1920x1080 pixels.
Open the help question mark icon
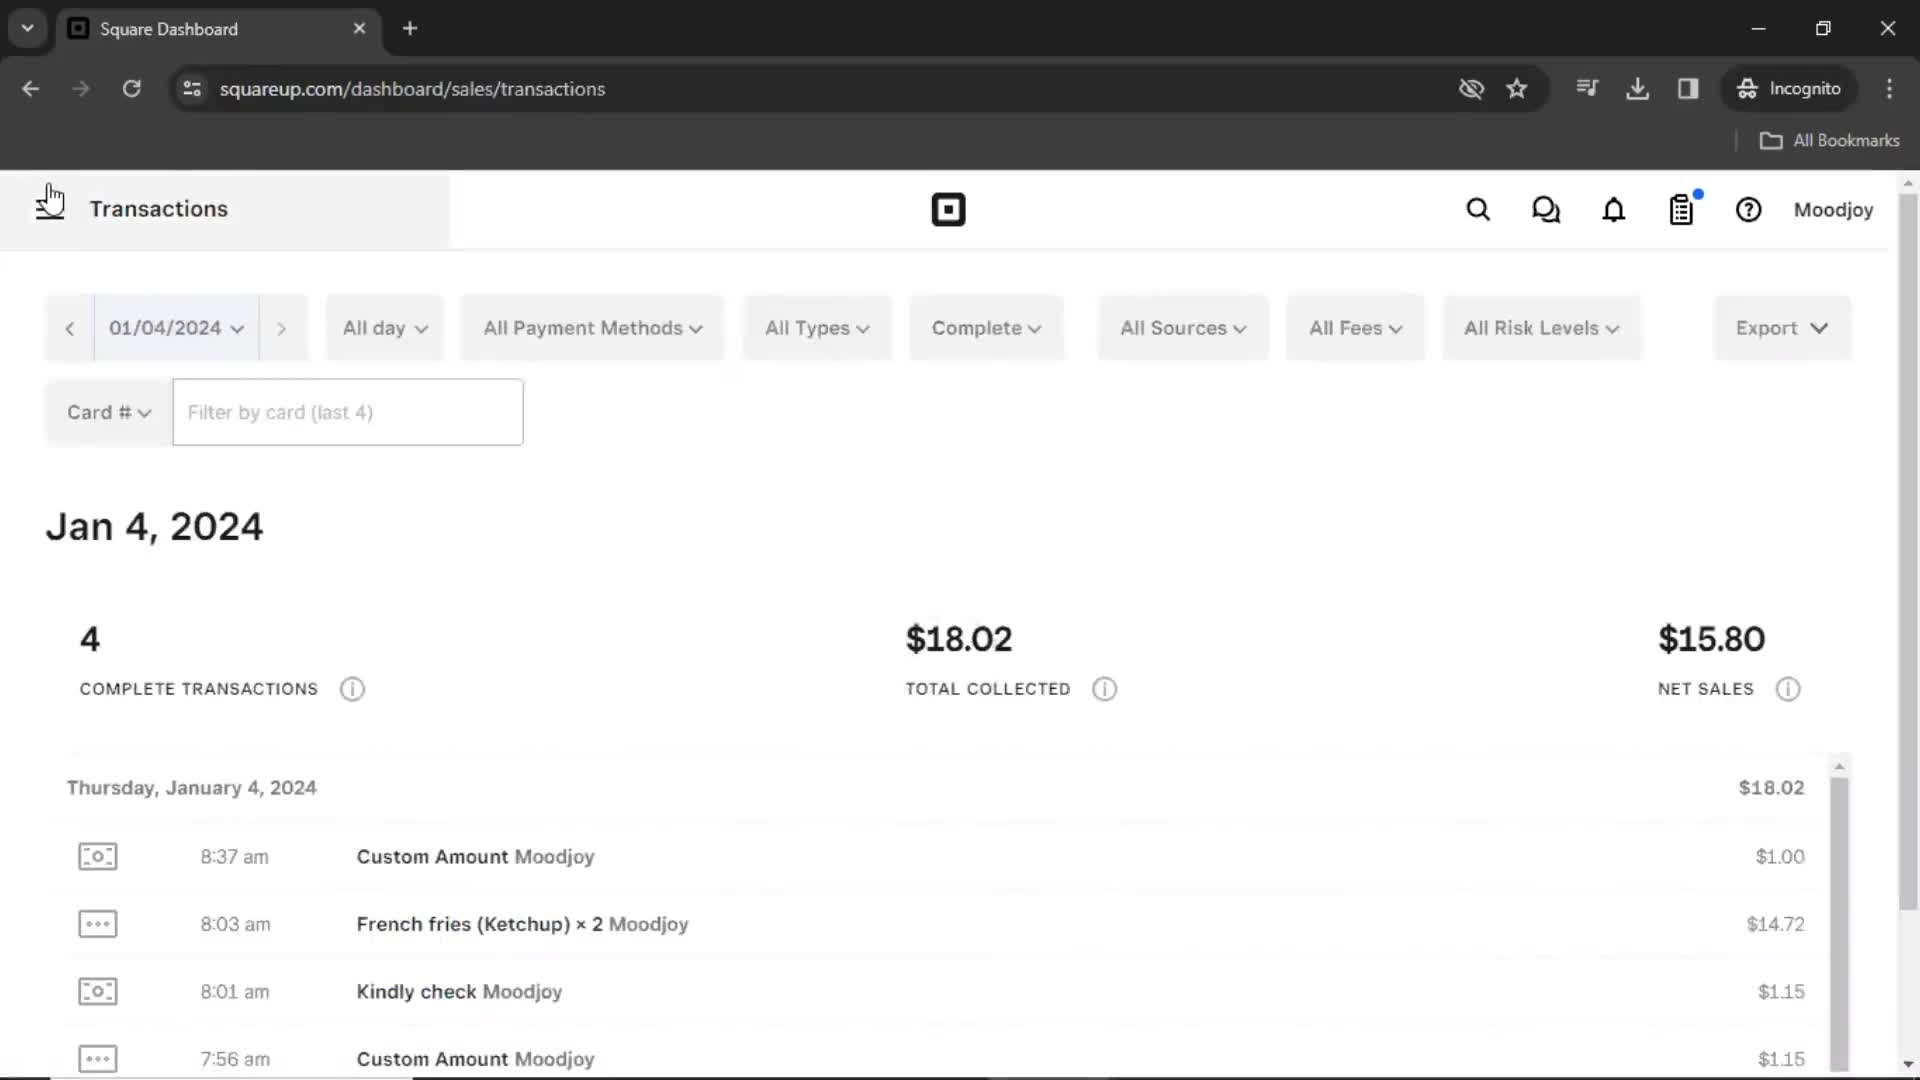(x=1748, y=210)
